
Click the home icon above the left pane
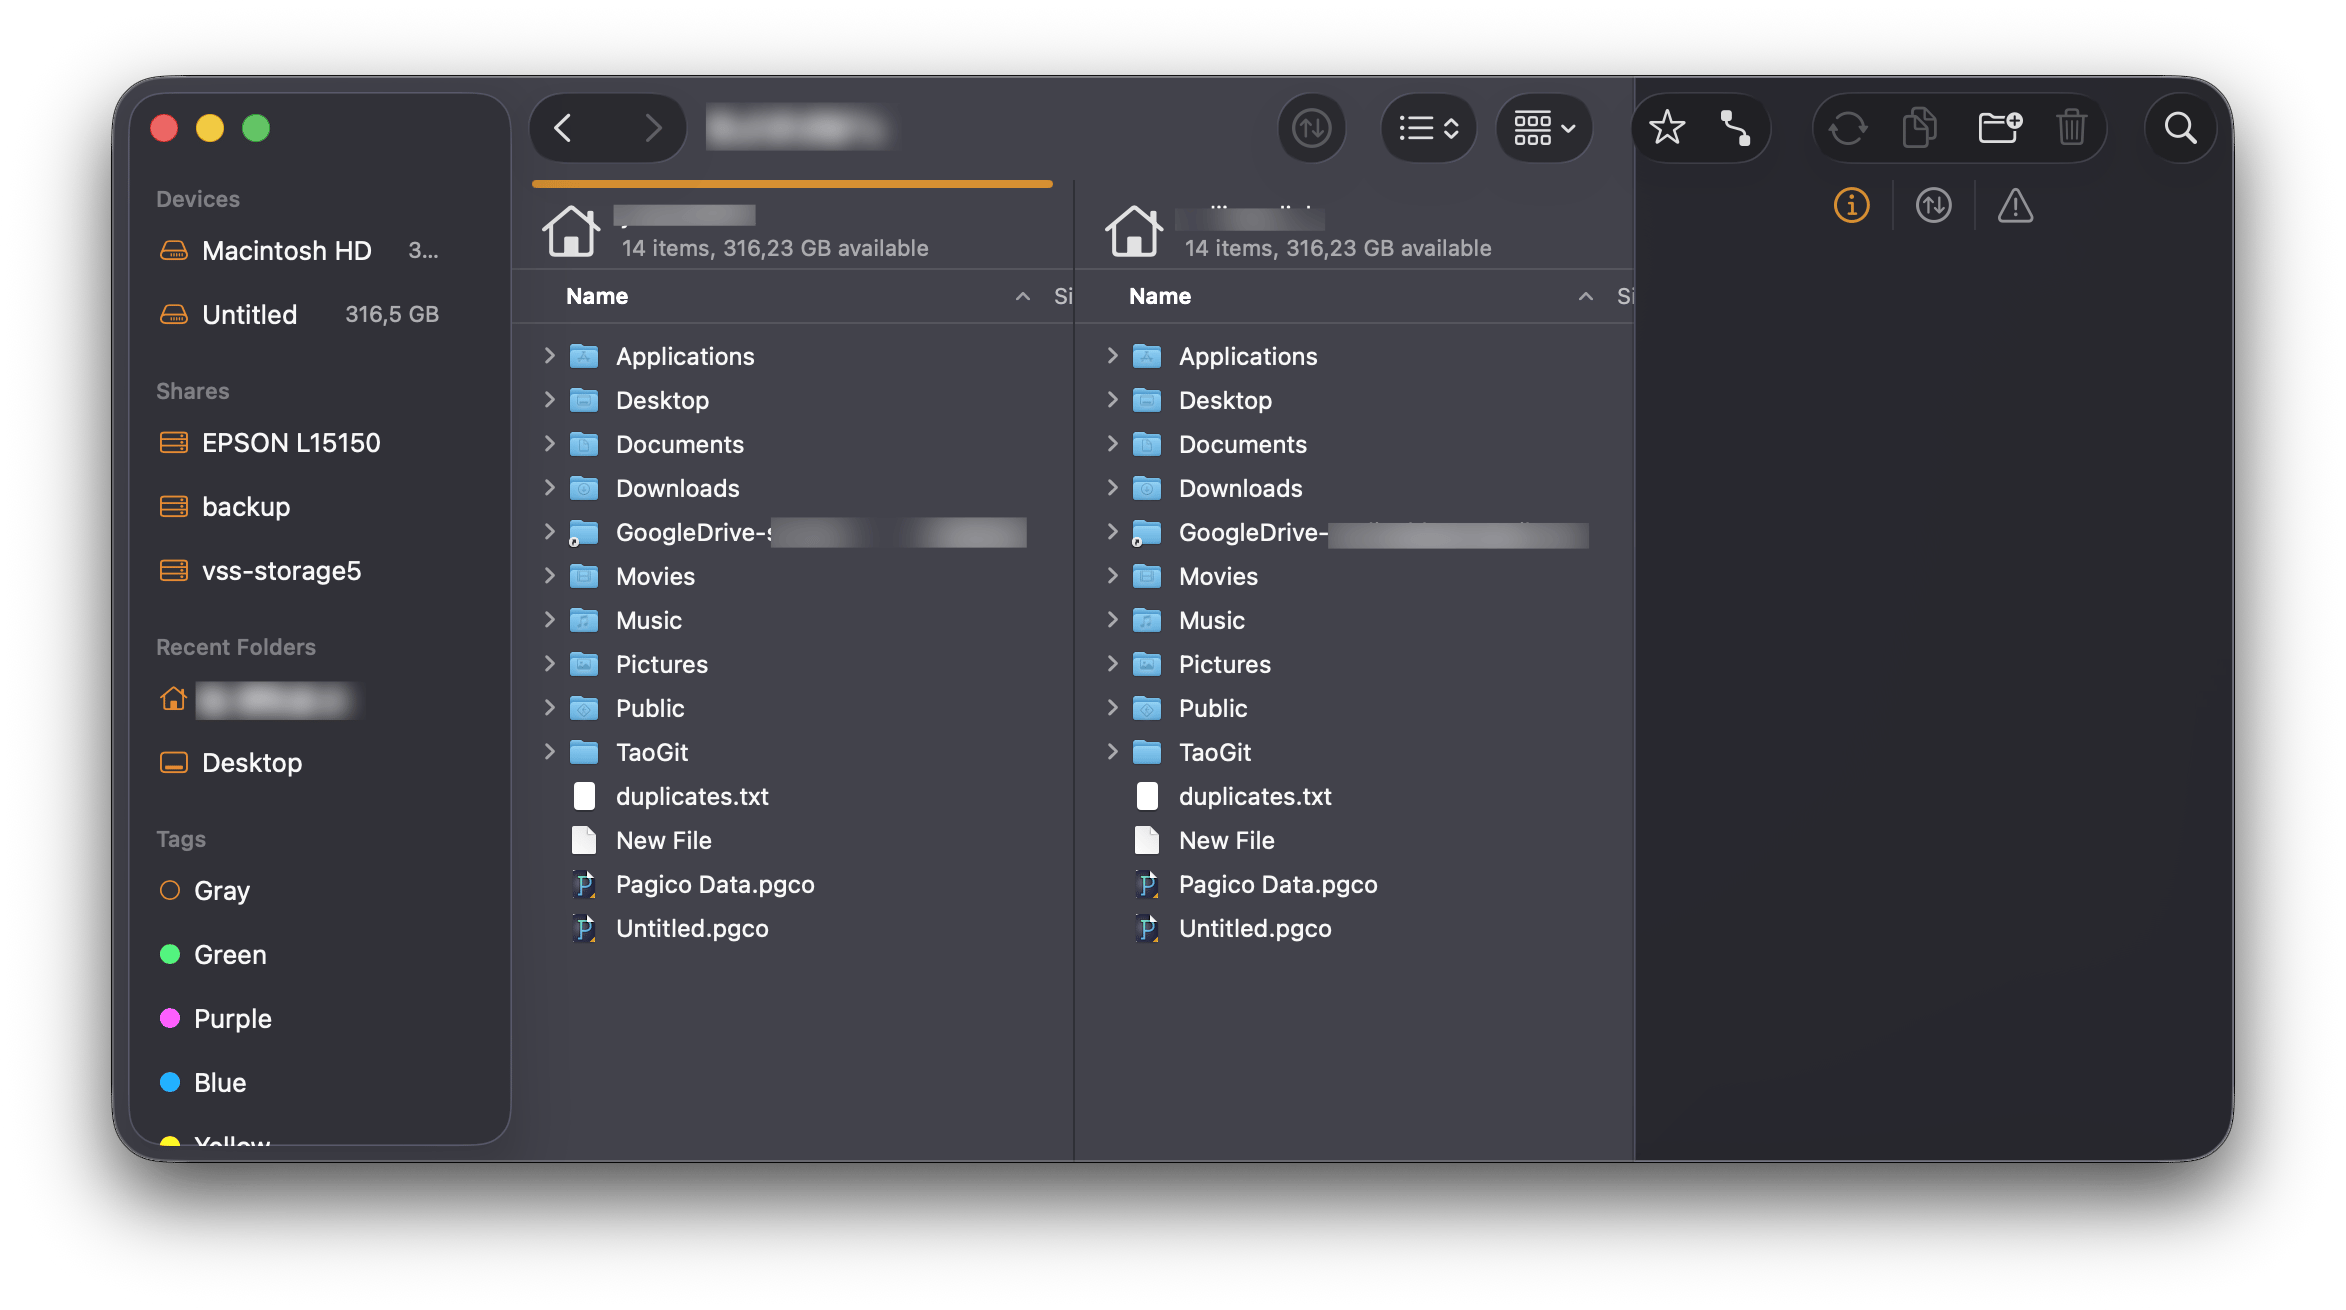click(571, 230)
